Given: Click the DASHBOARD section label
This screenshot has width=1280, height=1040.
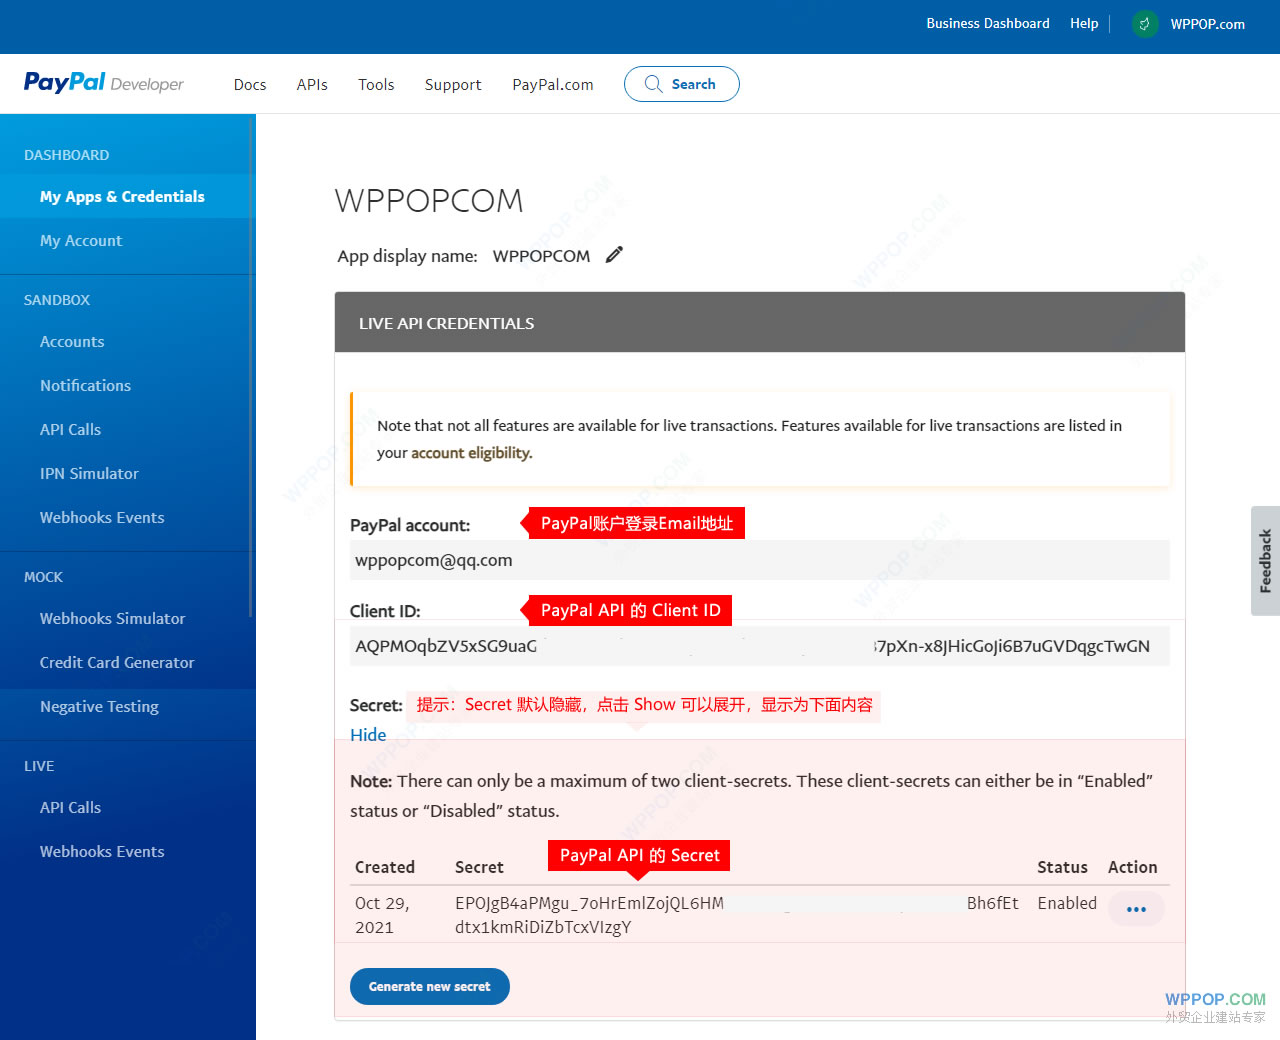Looking at the screenshot, I should click(67, 155).
